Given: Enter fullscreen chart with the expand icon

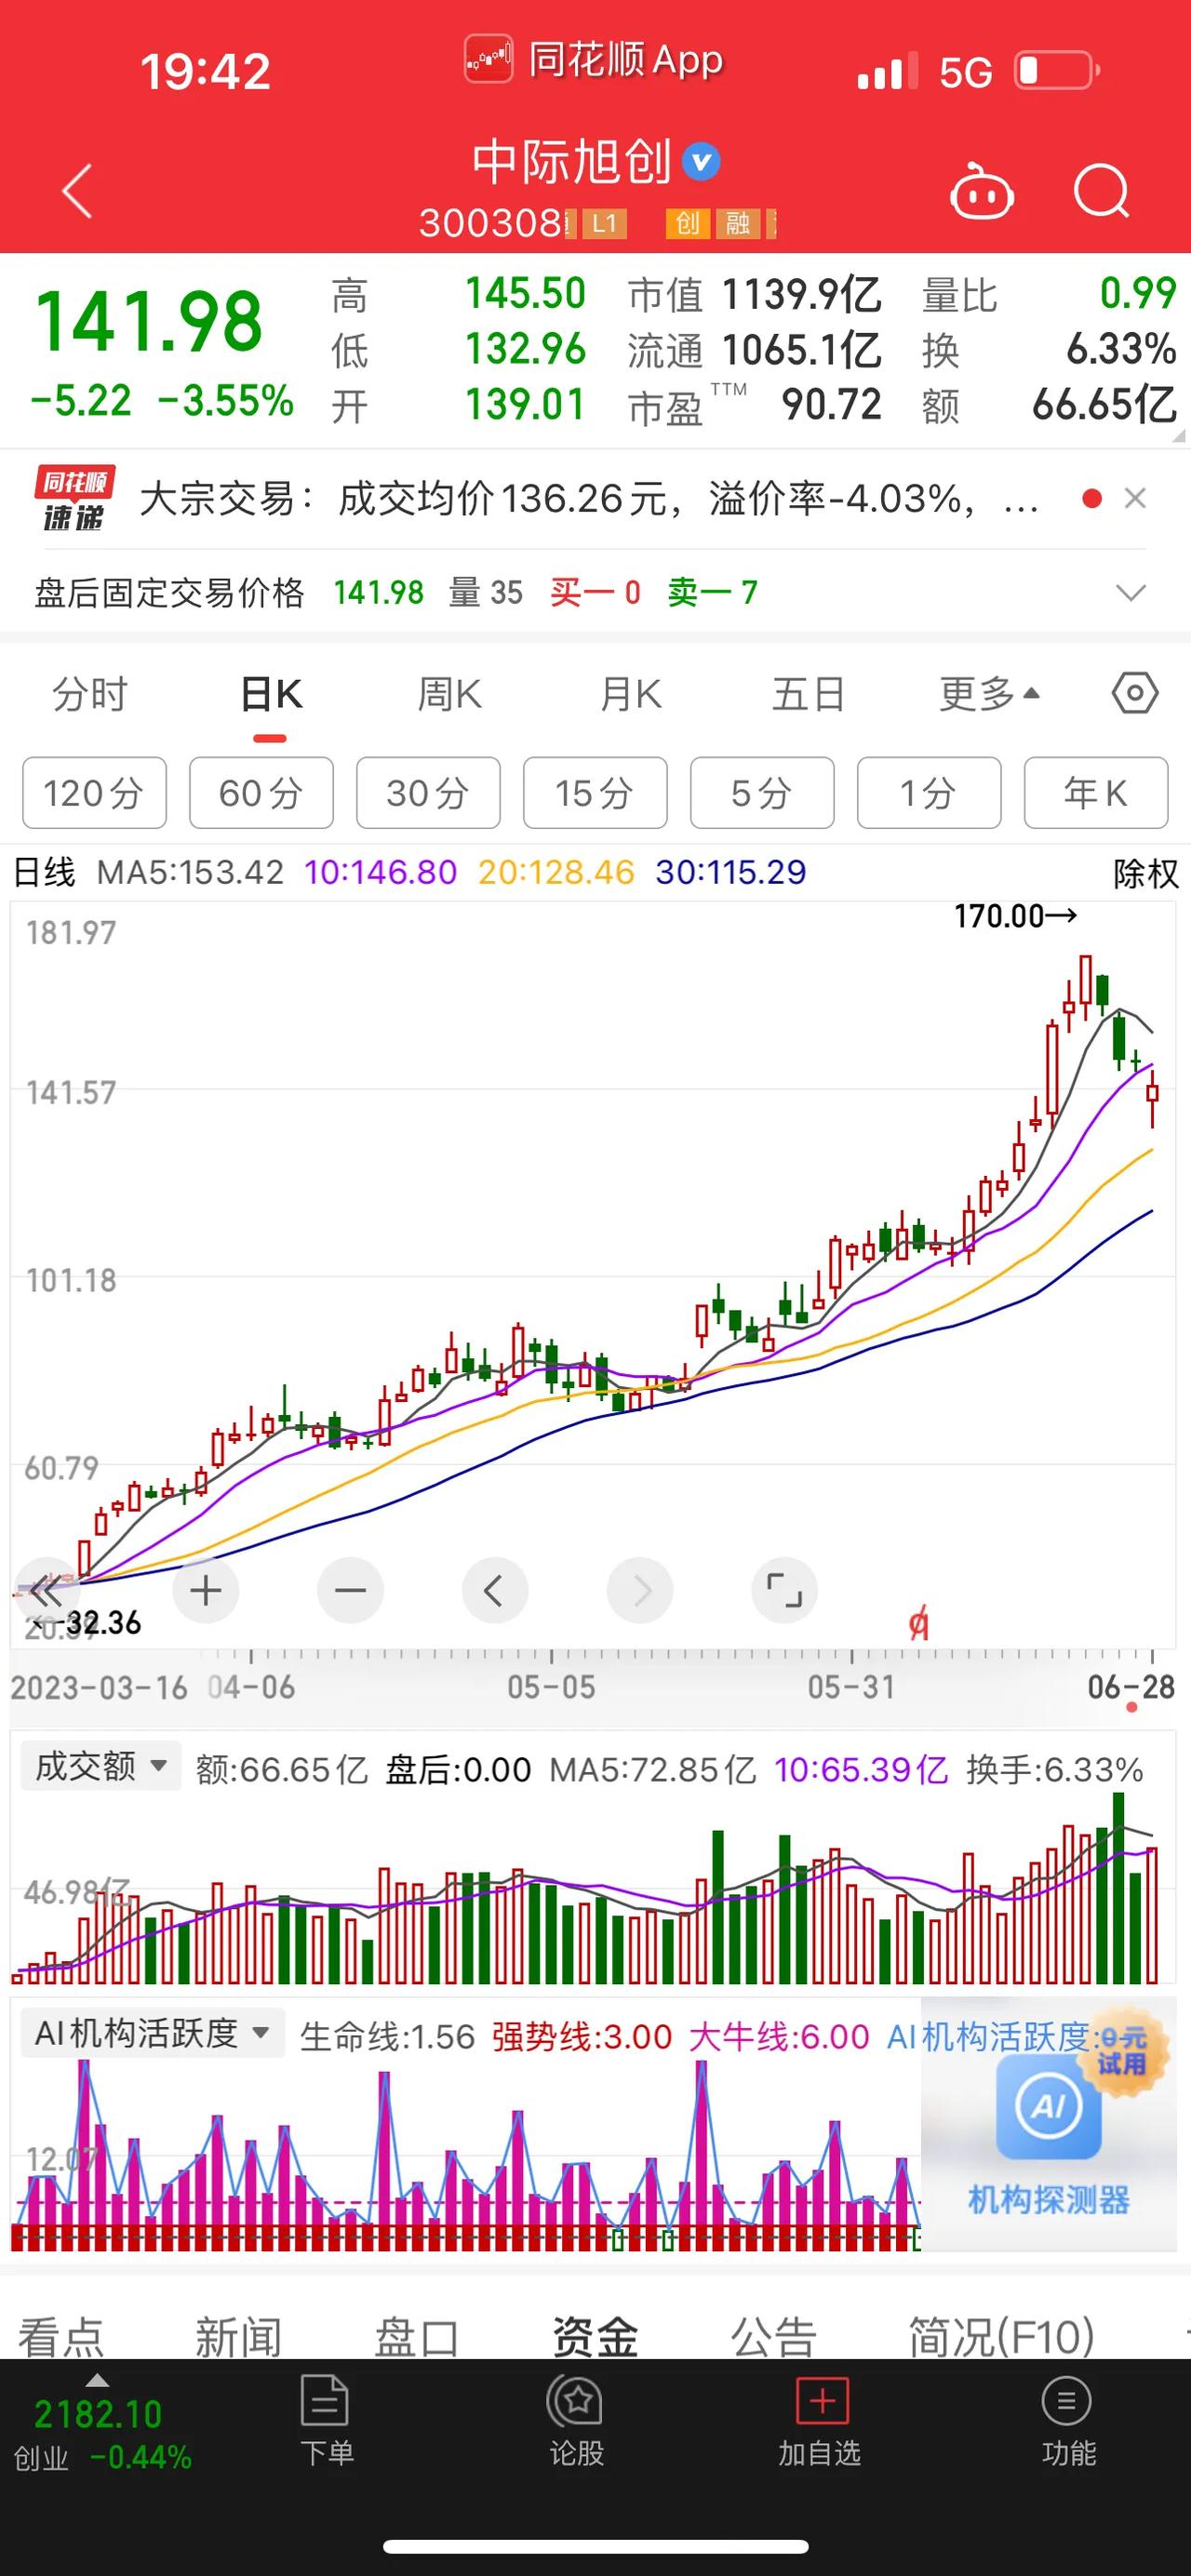Looking at the screenshot, I should (x=784, y=1590).
